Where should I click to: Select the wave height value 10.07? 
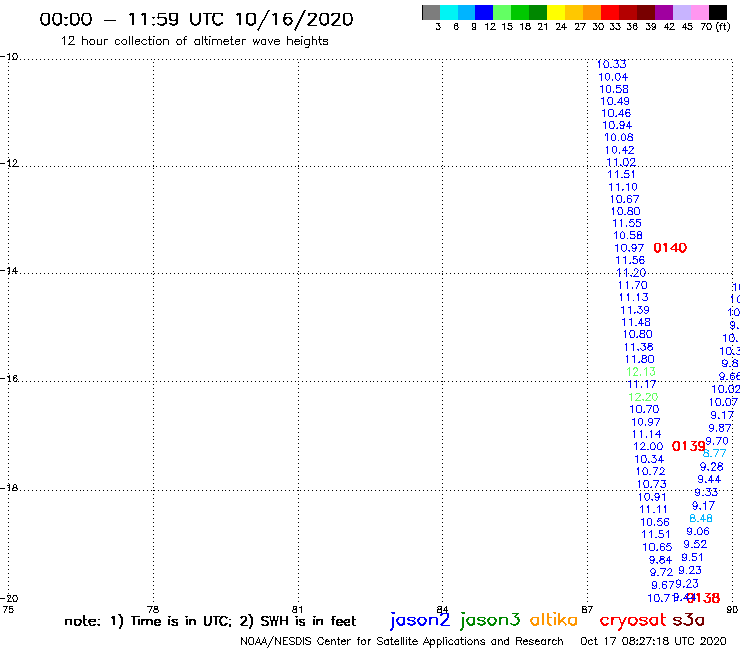tap(723, 402)
